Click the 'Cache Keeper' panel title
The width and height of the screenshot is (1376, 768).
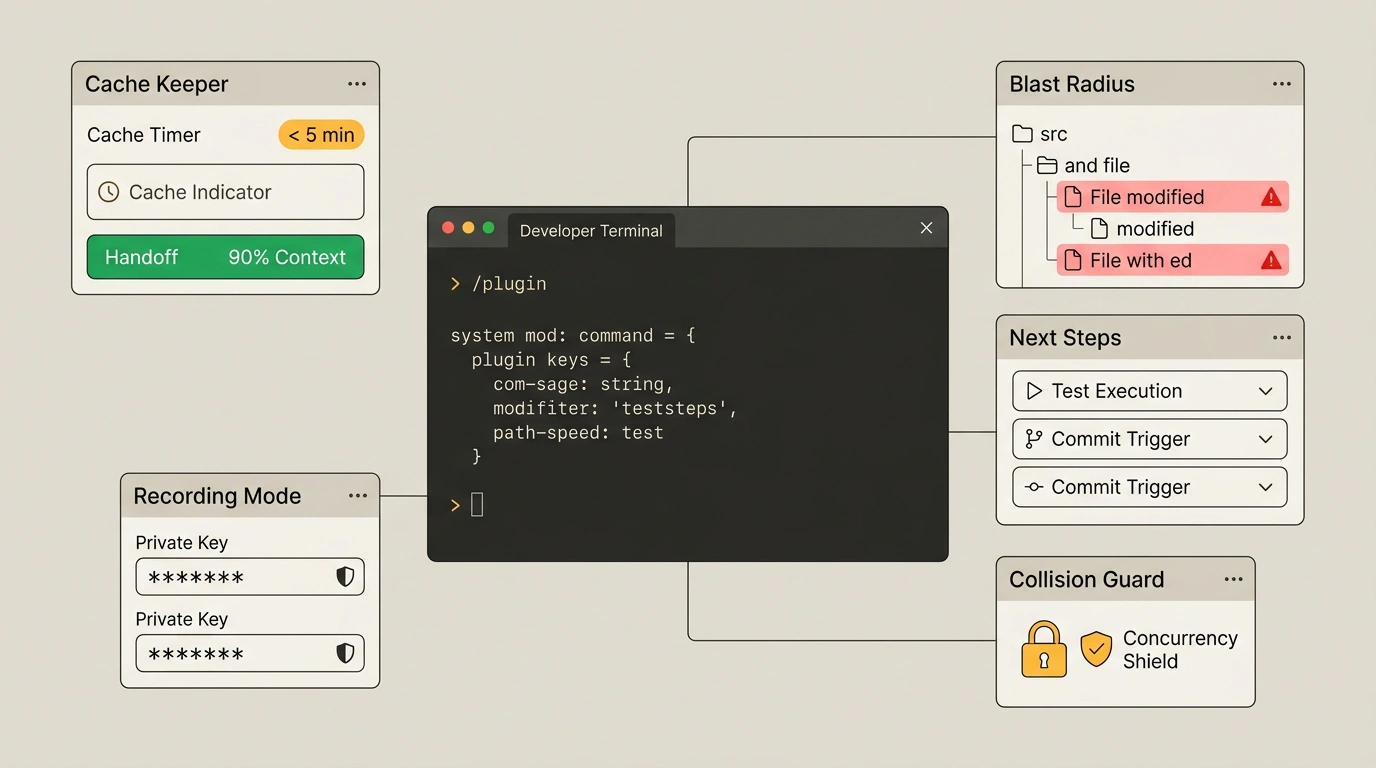click(x=157, y=84)
